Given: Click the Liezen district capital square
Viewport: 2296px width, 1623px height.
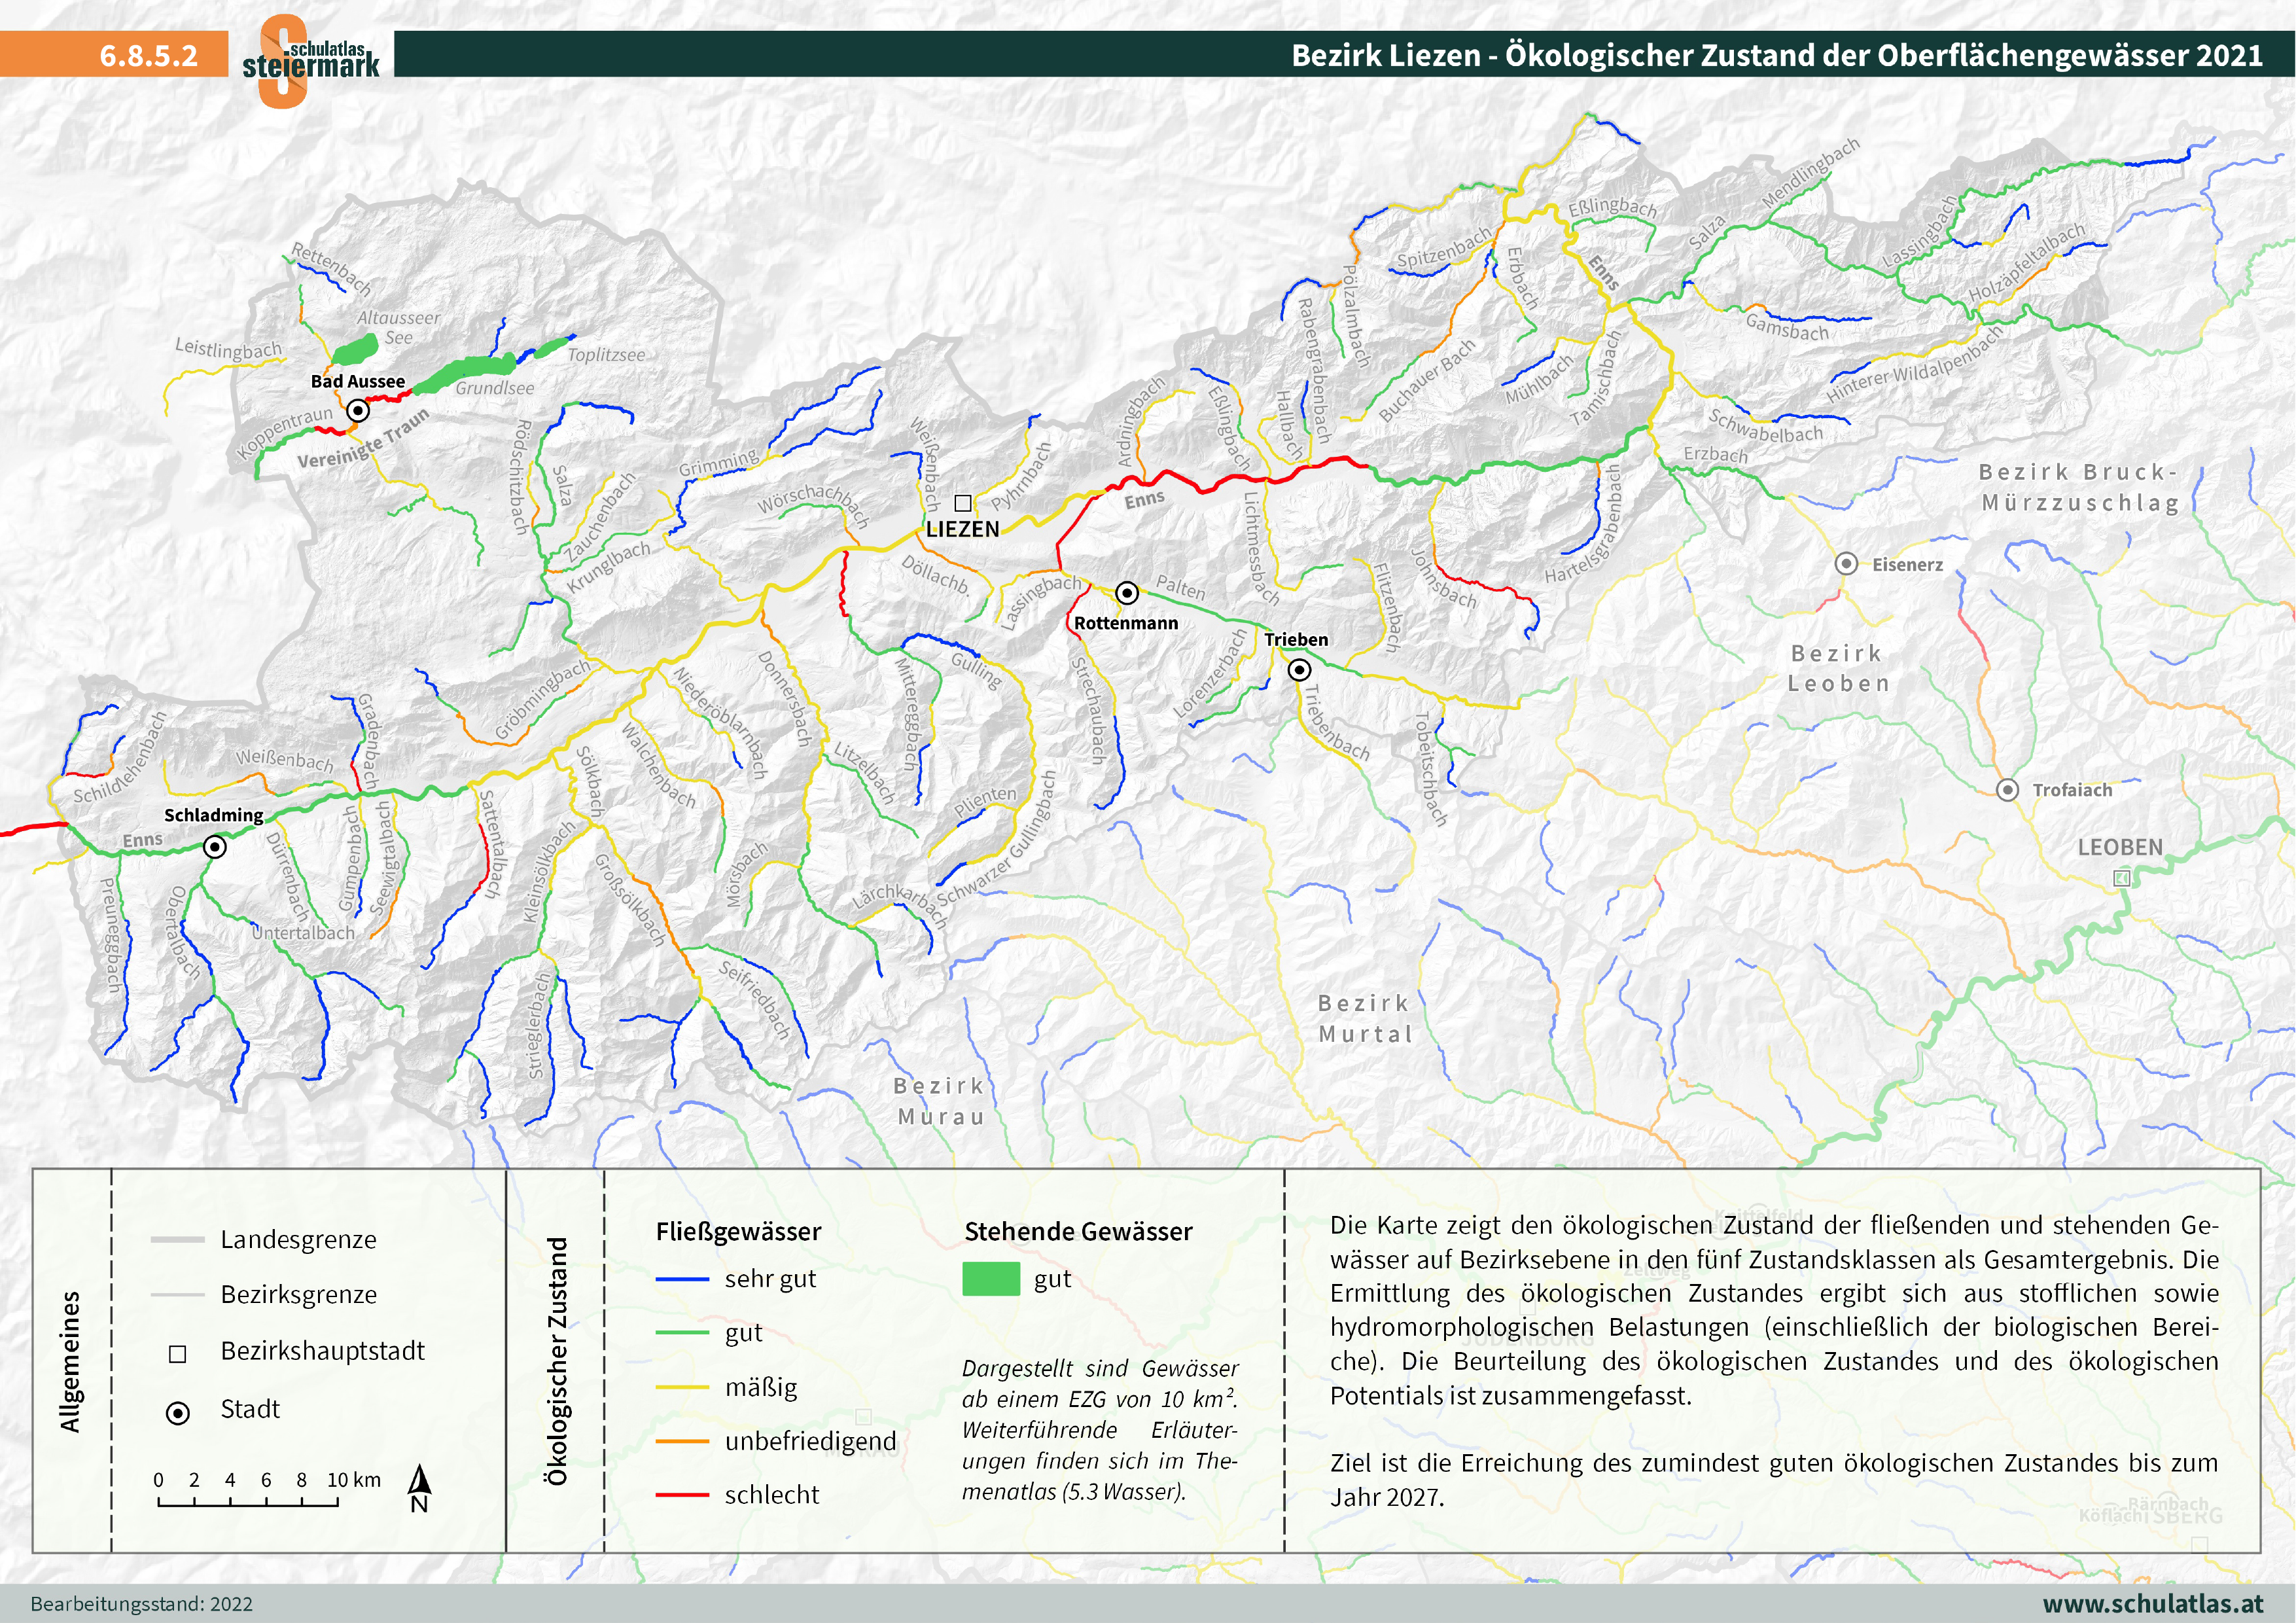Looking at the screenshot, I should [962, 503].
